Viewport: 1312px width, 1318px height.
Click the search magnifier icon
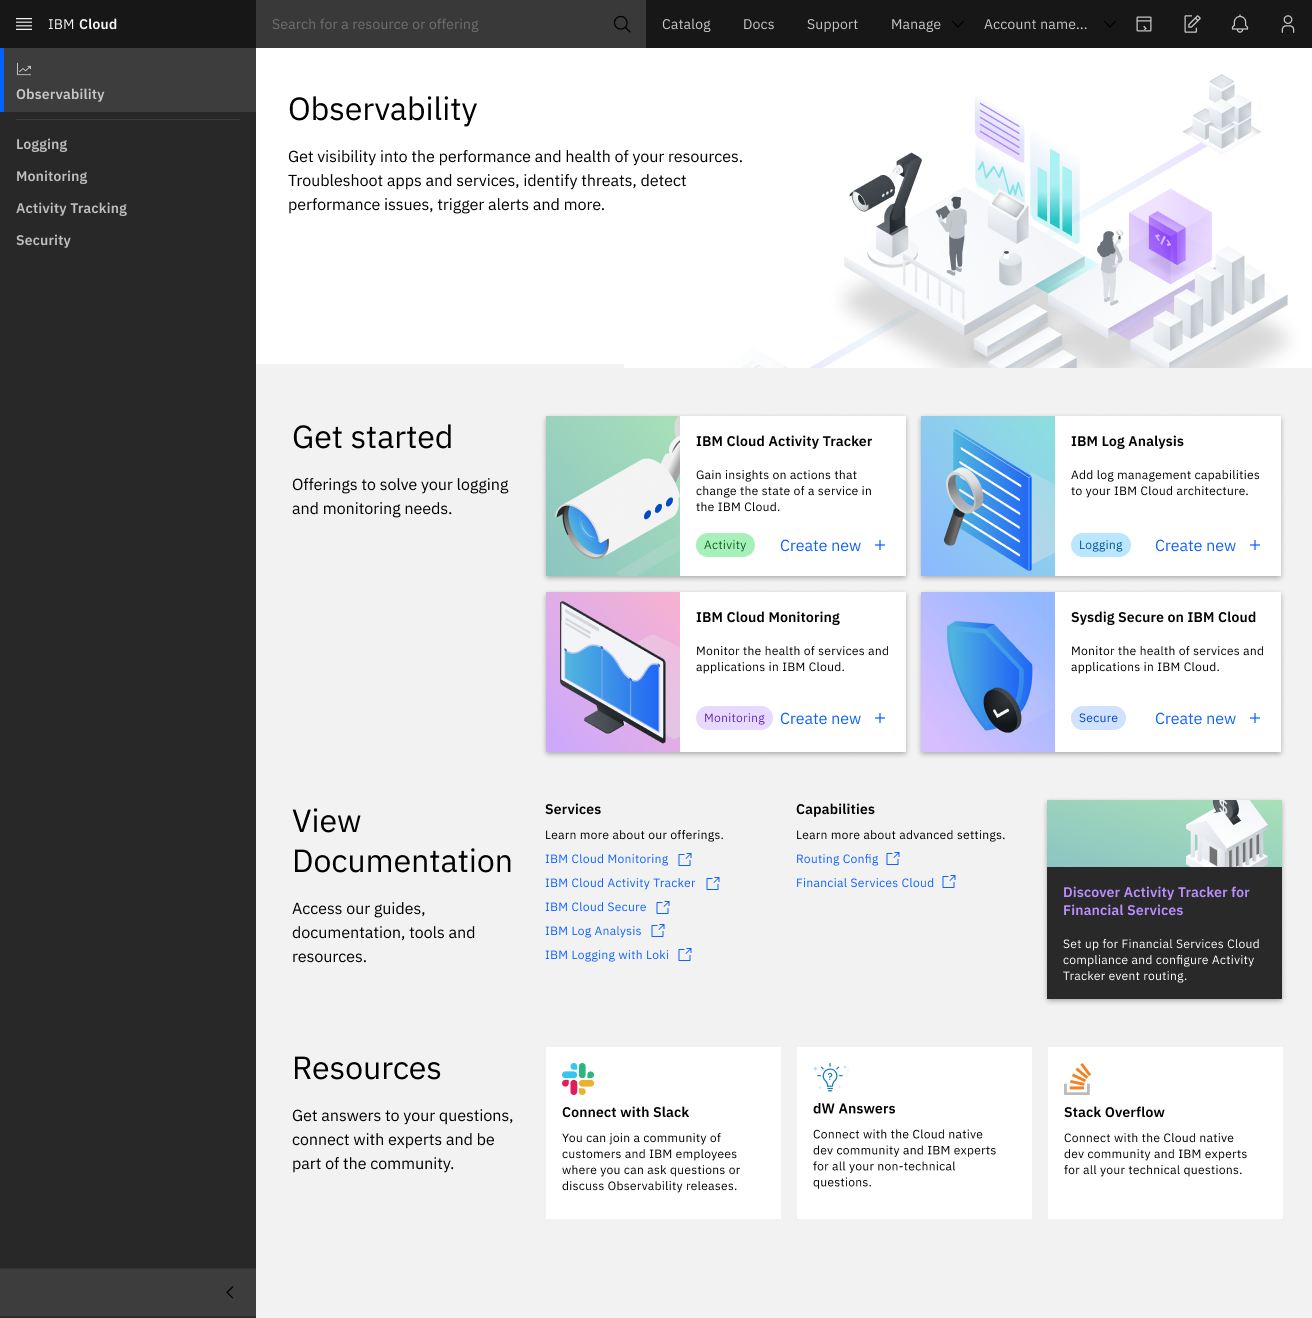[x=622, y=24]
